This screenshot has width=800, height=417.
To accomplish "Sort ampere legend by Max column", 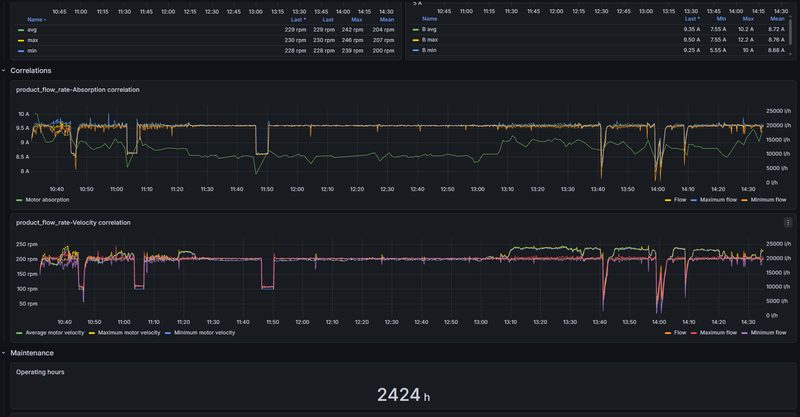I will point(748,18).
